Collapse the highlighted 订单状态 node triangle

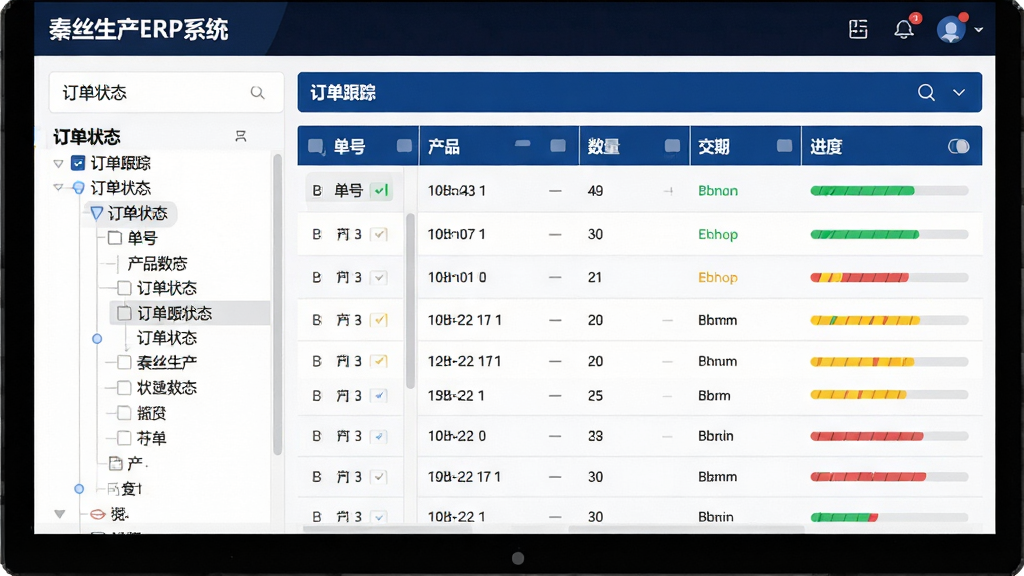coord(96,213)
